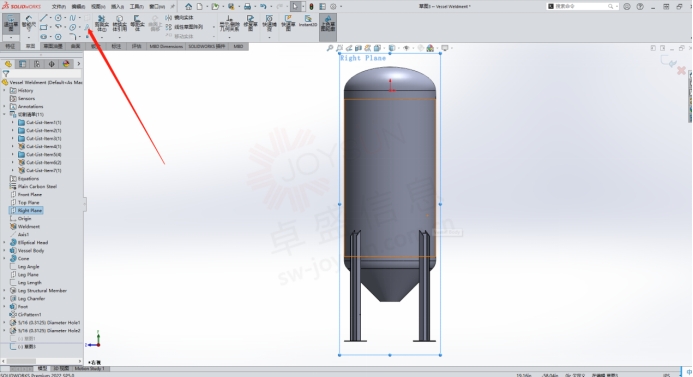The width and height of the screenshot is (693, 377).
Task: Click the Convert Entities tool
Action: pos(119,23)
